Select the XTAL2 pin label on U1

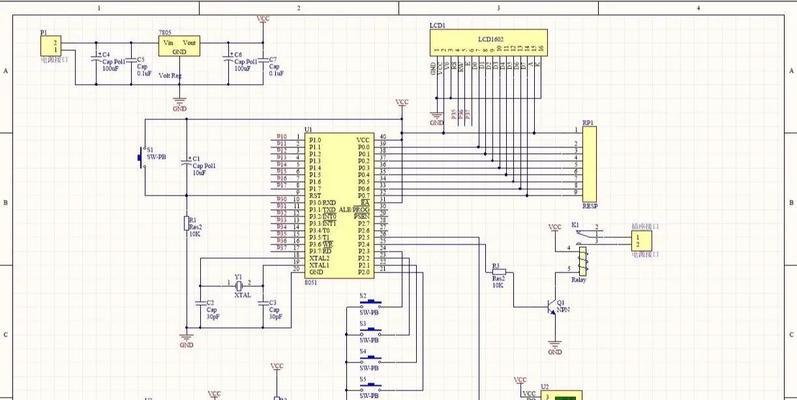(x=319, y=258)
